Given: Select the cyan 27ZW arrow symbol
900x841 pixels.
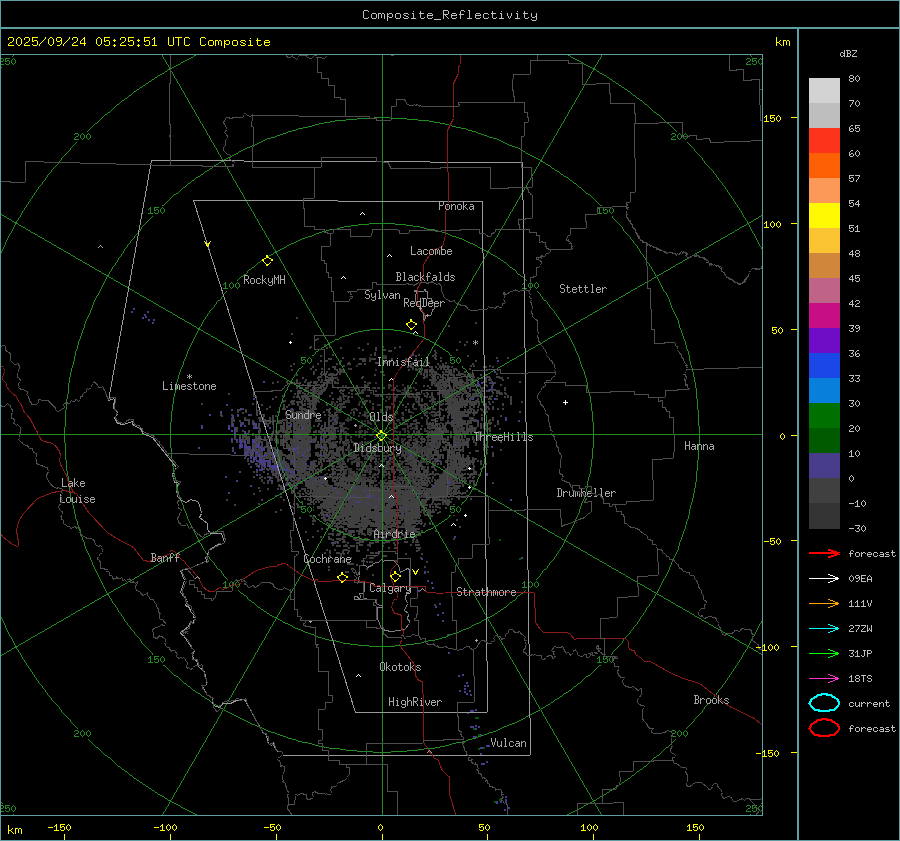Looking at the screenshot, I should (x=824, y=628).
